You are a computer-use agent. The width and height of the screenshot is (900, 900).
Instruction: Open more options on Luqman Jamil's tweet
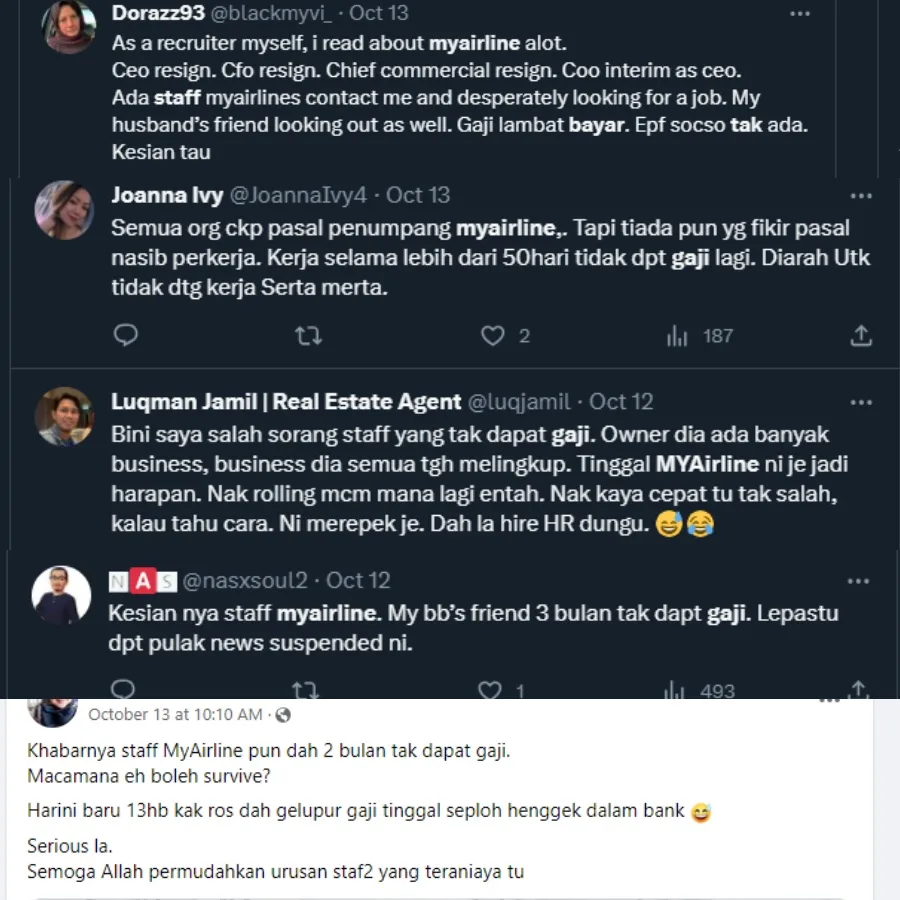click(860, 402)
